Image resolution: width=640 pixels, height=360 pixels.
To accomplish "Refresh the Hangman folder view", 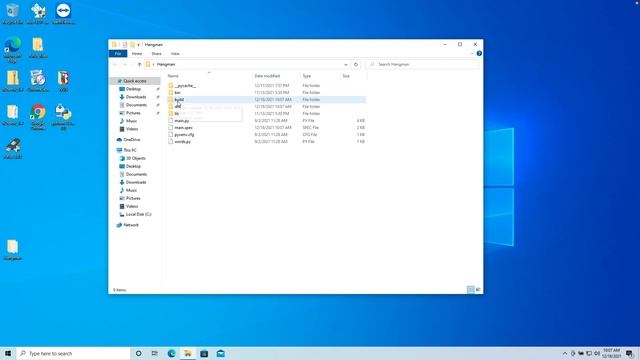I will pos(356,64).
